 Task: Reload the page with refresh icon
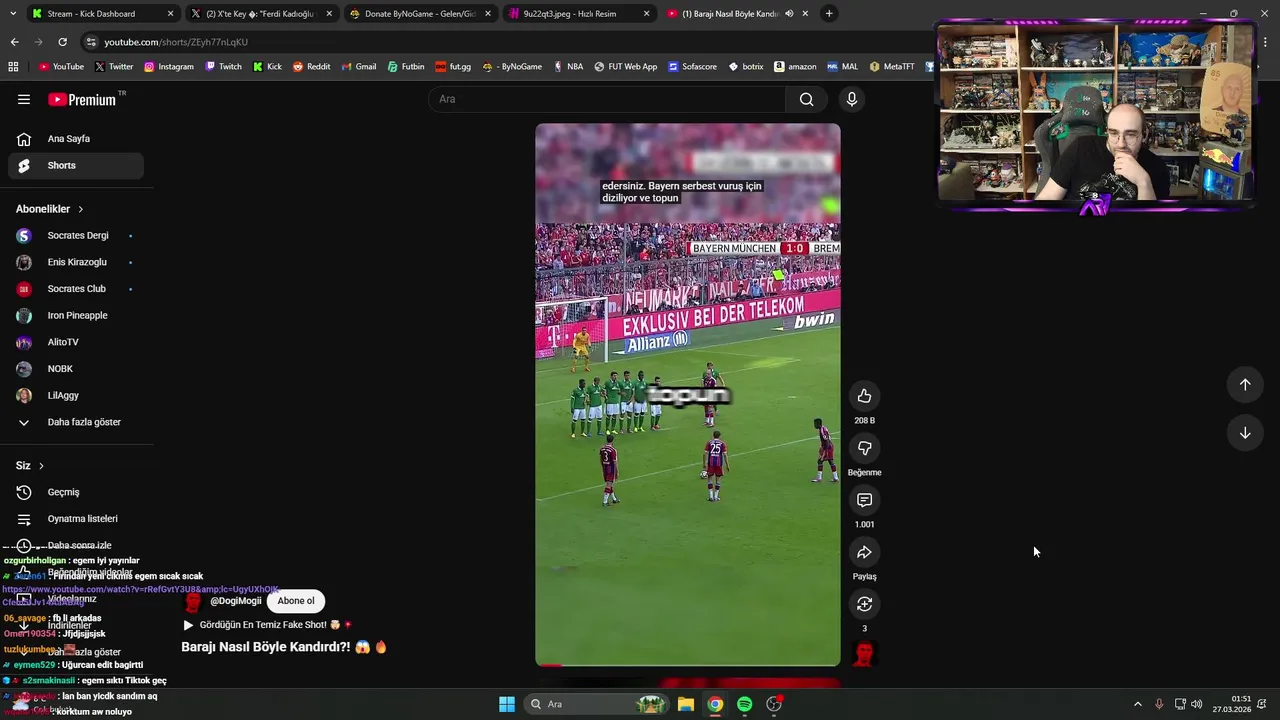point(62,42)
